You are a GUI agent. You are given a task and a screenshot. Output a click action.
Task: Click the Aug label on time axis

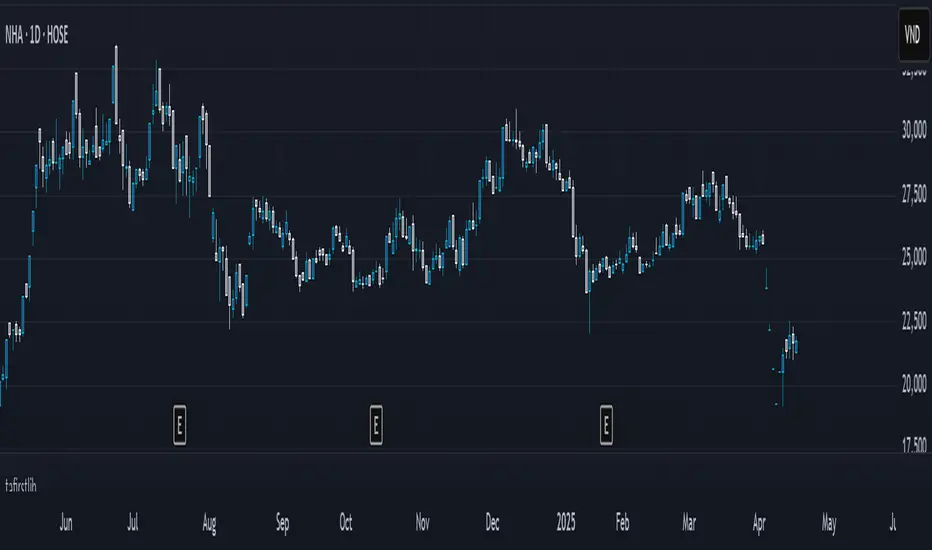209,523
